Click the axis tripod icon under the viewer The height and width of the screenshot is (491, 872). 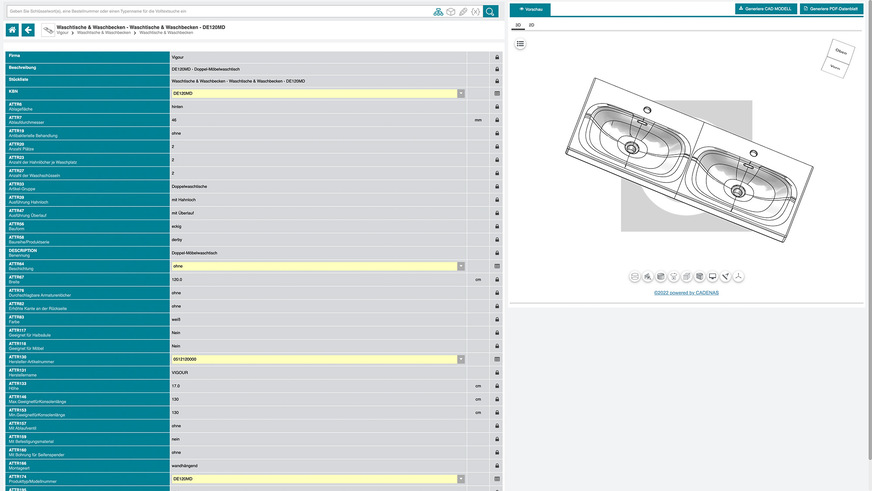click(738, 276)
